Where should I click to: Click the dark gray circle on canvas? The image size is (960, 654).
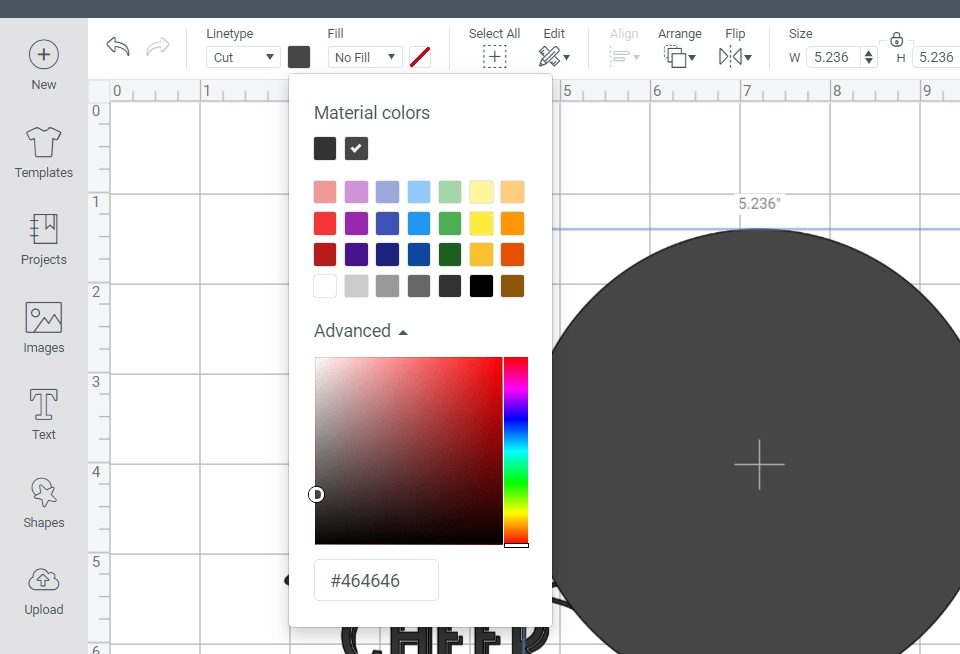[x=757, y=442]
